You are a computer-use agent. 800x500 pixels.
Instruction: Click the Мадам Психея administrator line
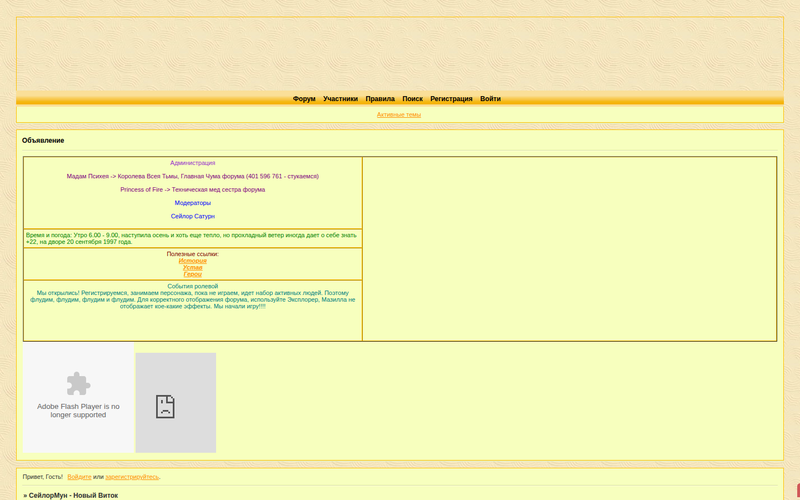click(x=192, y=176)
